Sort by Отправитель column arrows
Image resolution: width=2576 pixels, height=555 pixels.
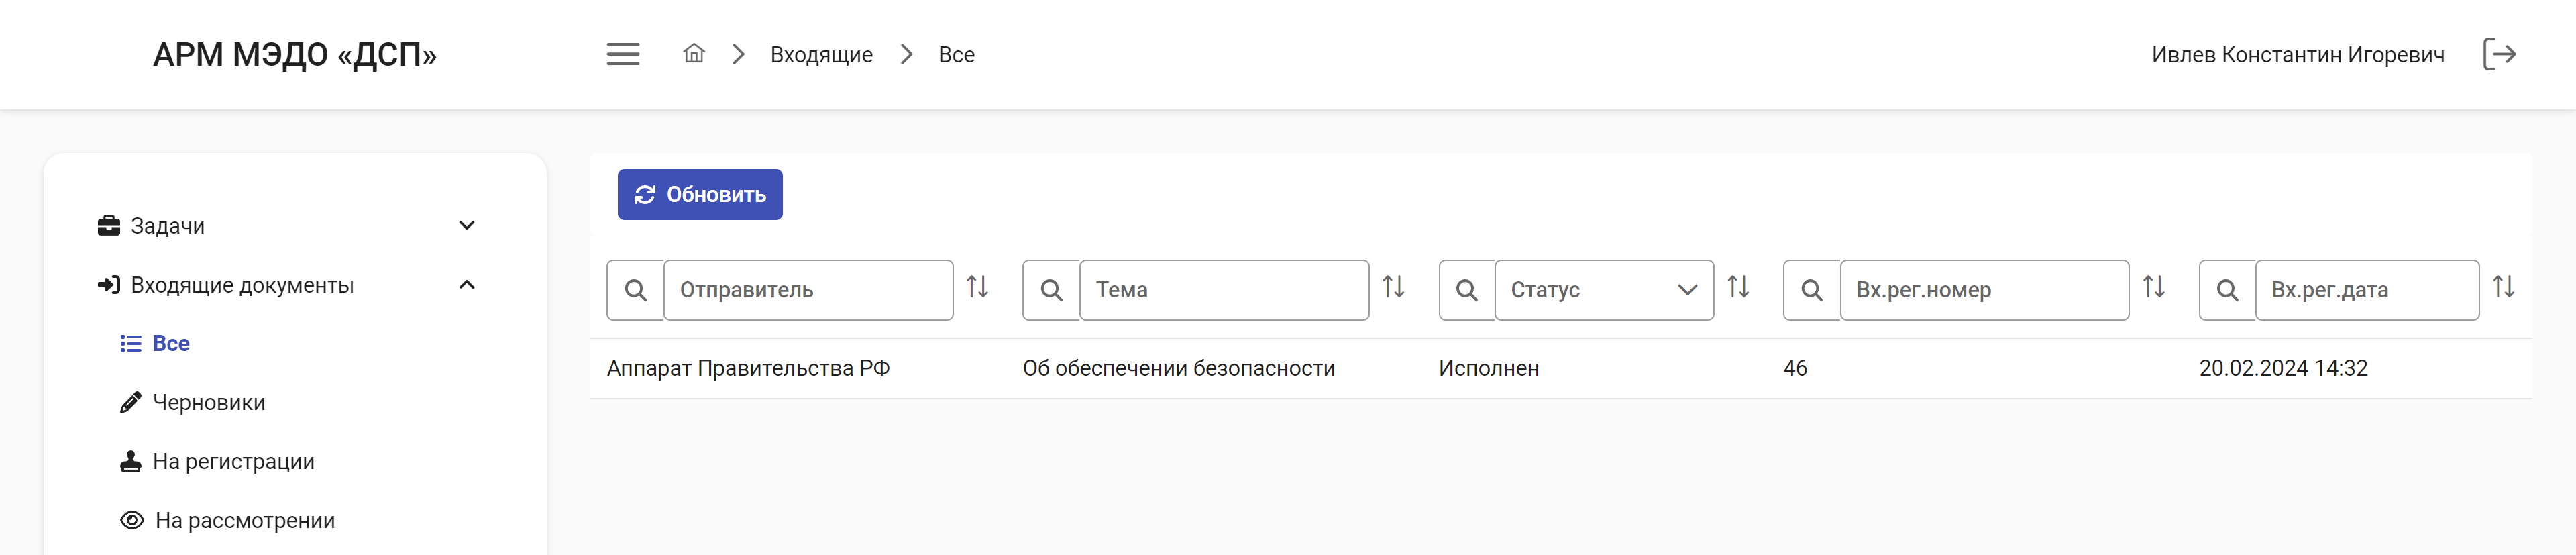click(x=978, y=287)
